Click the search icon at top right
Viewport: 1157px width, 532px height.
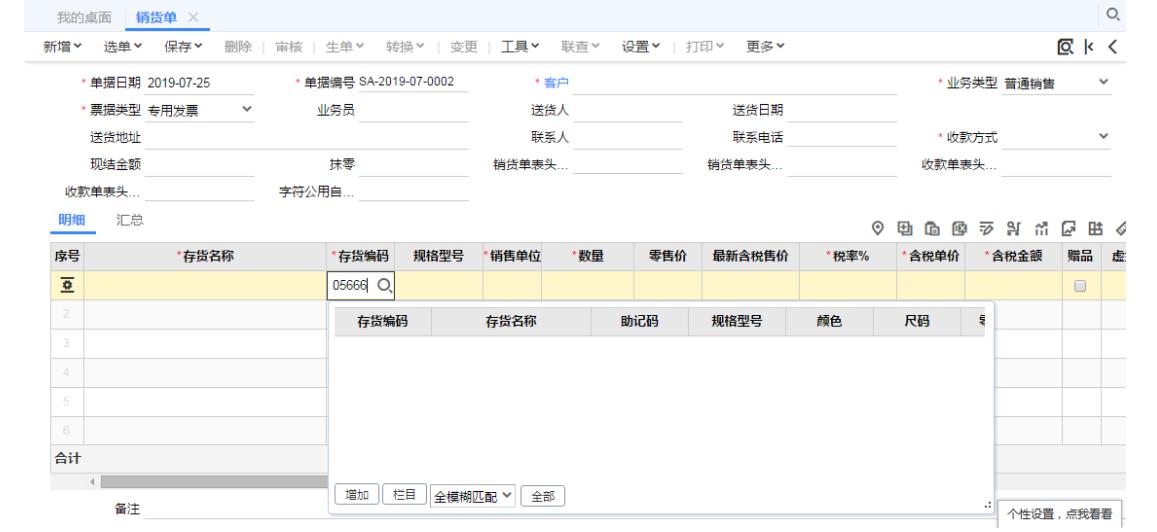(1142, 14)
